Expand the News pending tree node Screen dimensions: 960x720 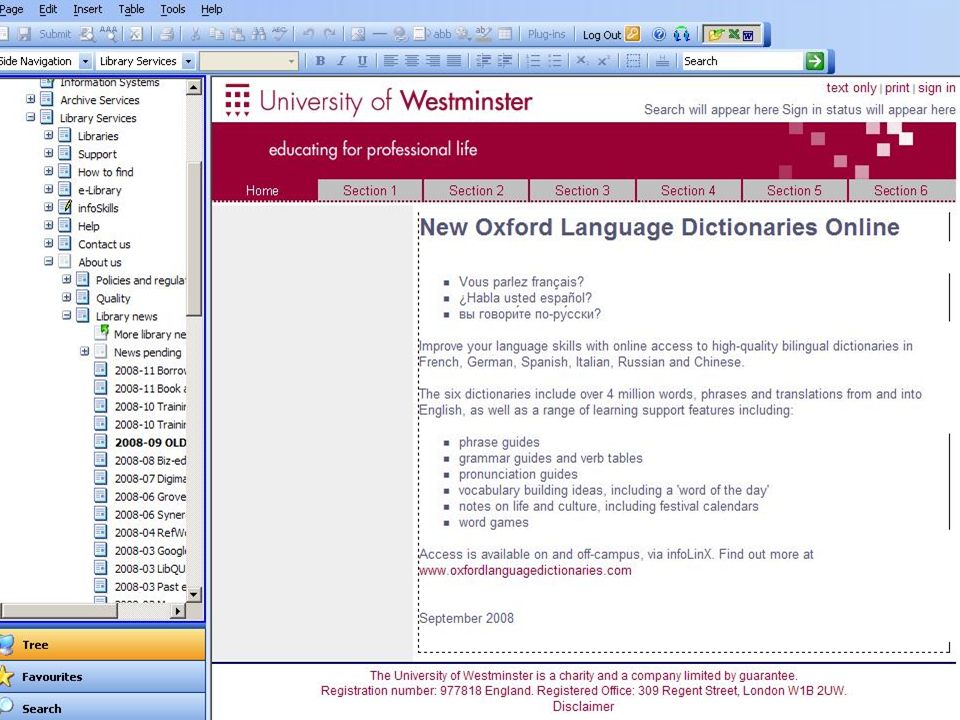point(84,351)
